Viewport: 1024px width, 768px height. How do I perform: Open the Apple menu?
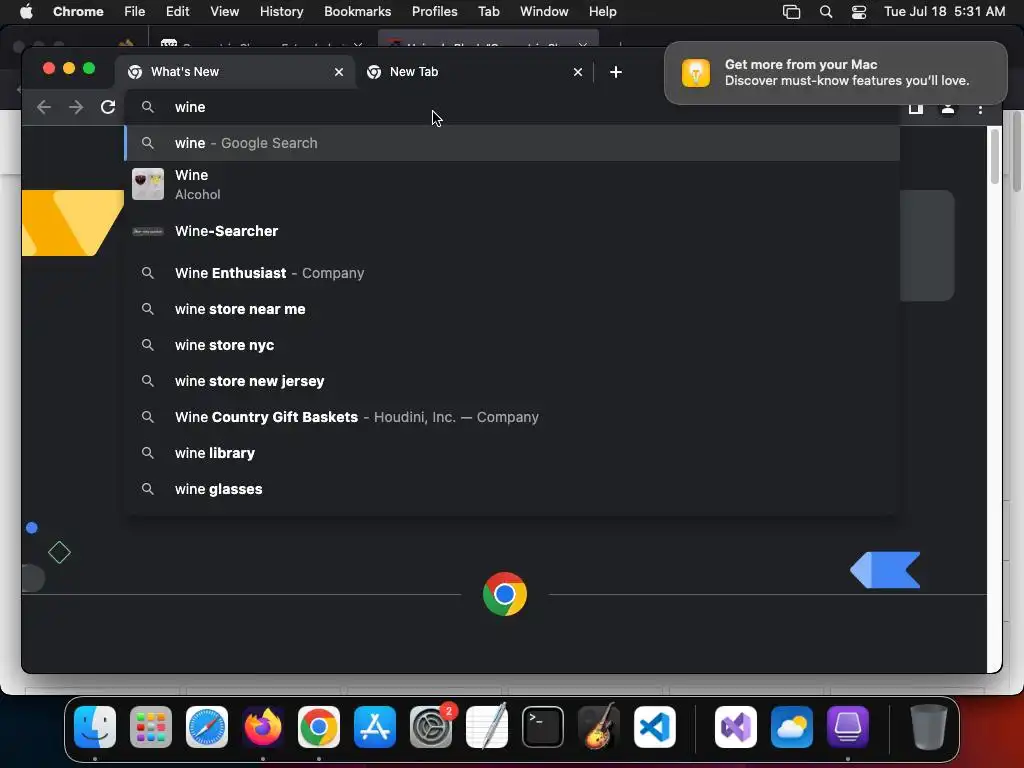pyautogui.click(x=26, y=12)
